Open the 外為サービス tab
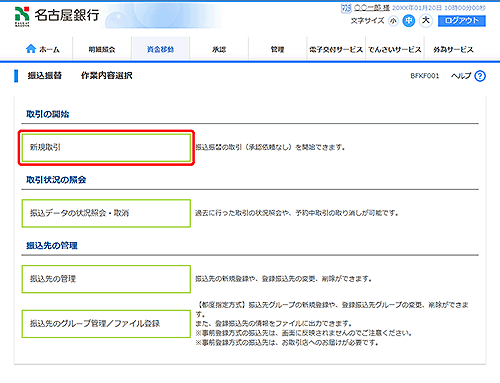500x383 pixels. 453,49
